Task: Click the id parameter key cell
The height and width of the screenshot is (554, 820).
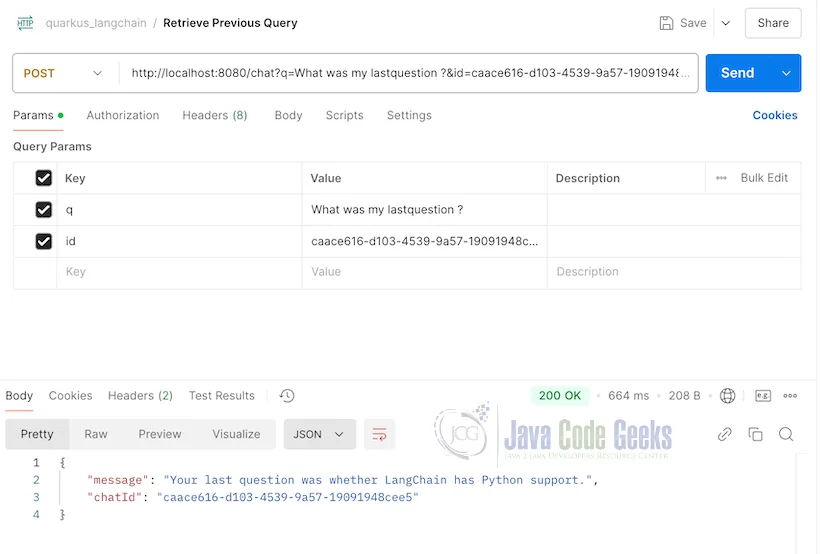Action: tap(179, 241)
